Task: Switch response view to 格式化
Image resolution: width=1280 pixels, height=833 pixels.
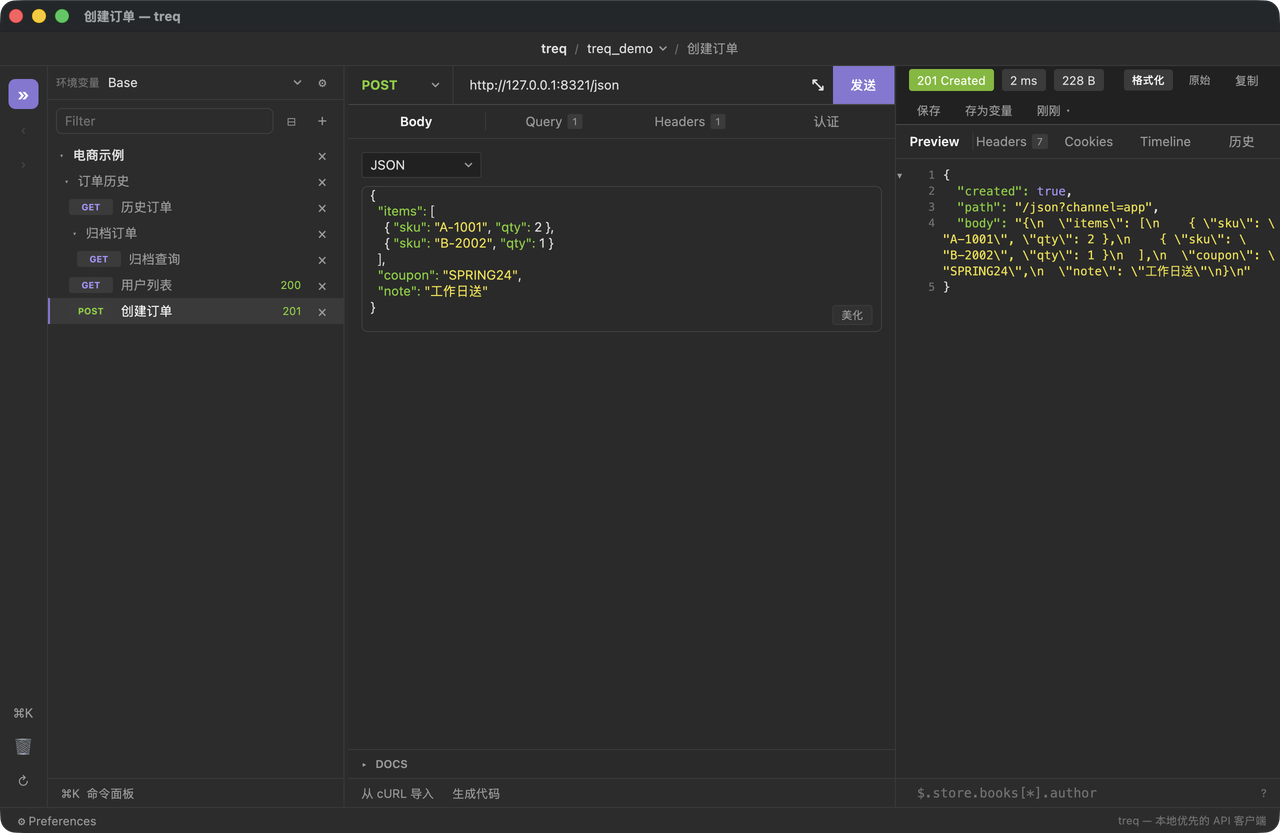Action: [x=1148, y=81]
